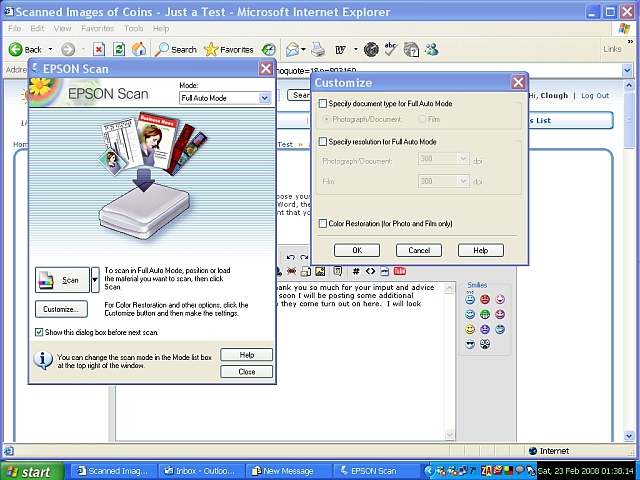Image resolution: width=640 pixels, height=480 pixels.
Task: Go to Home page in Internet Explorer
Action: [x=139, y=49]
